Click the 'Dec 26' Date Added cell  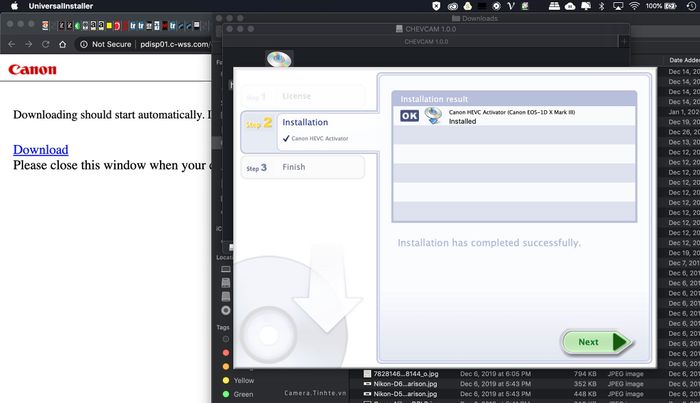click(x=684, y=132)
